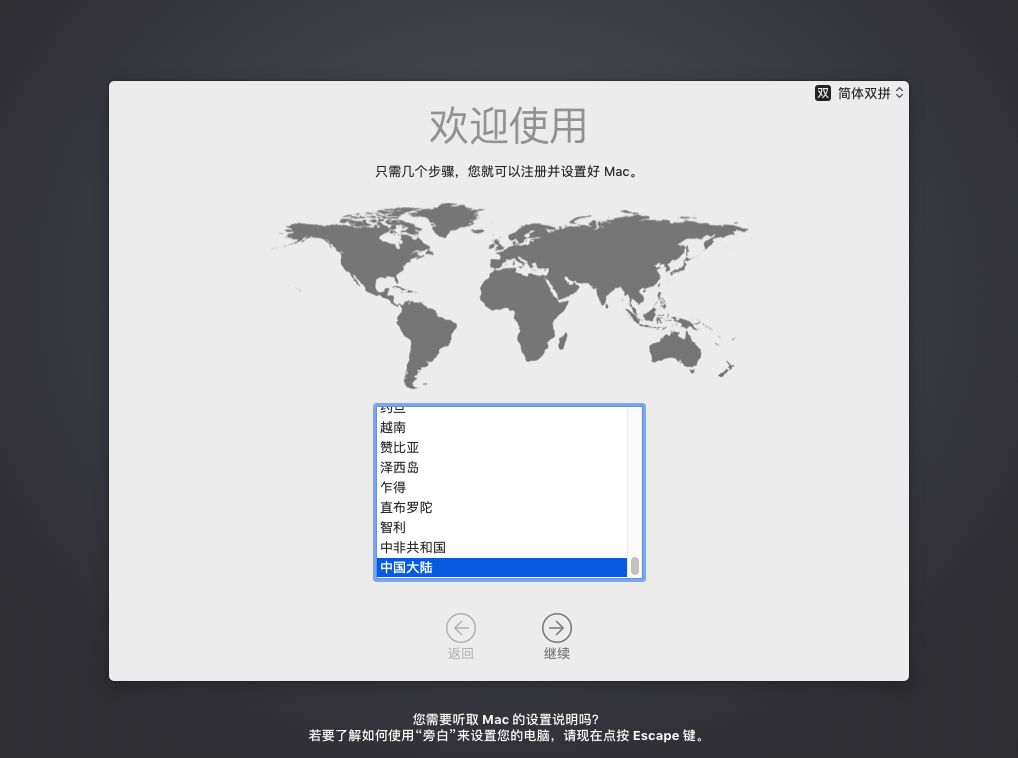Screen dimensions: 1018x758
Task: Click the gray world map image
Action: [x=510, y=290]
